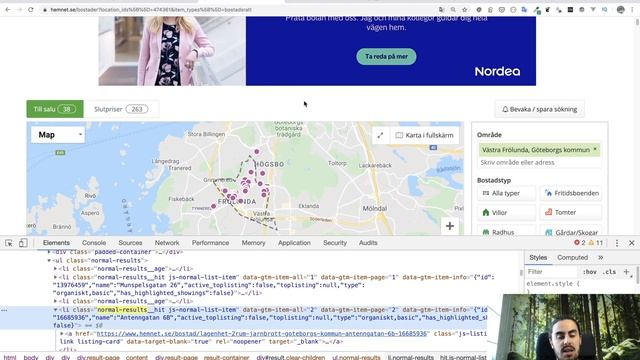The image size is (640, 360).
Task: Click the styles Filter field
Action: coord(551,272)
